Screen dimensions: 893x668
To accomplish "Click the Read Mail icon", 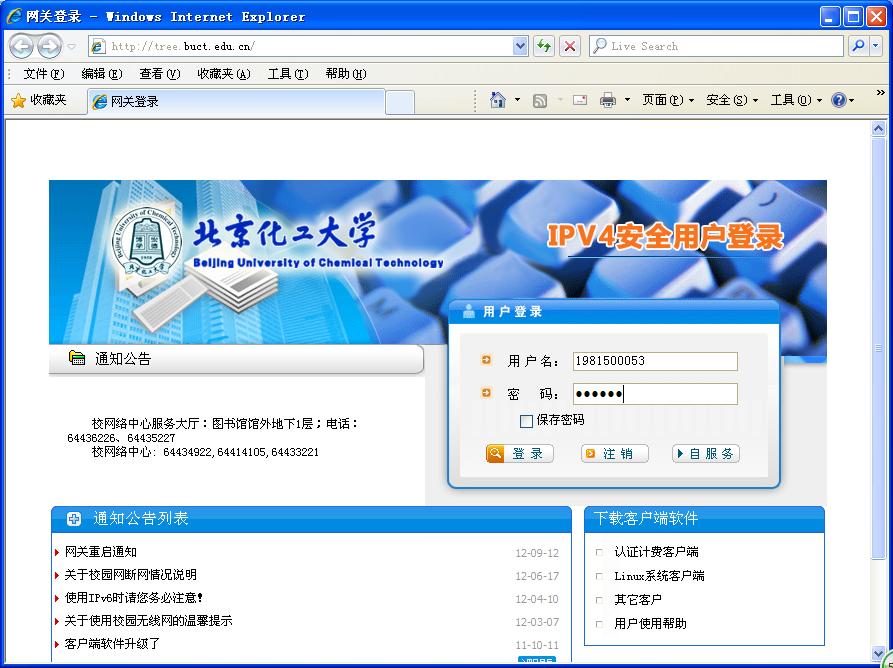I will 580,100.
